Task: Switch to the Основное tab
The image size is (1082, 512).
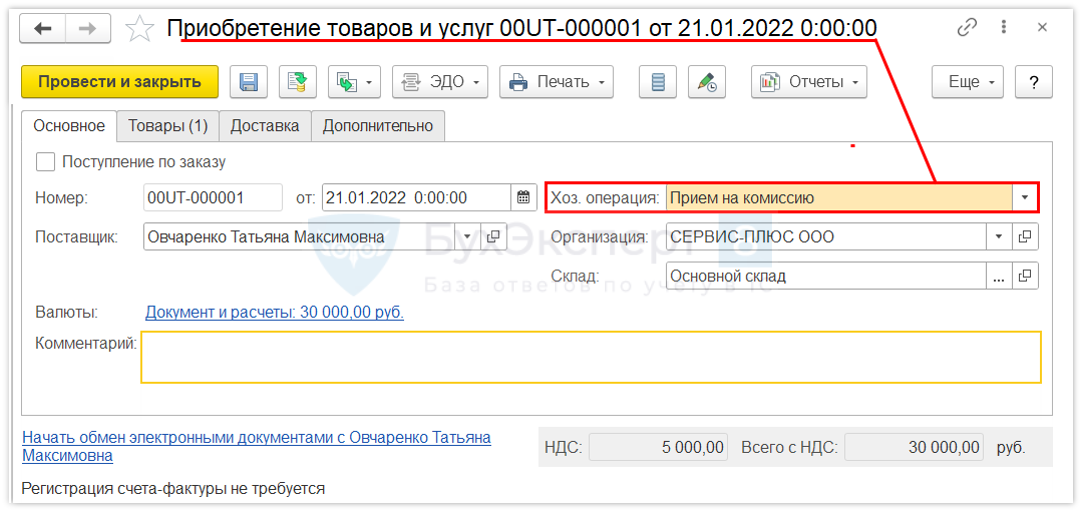Action: point(69,126)
